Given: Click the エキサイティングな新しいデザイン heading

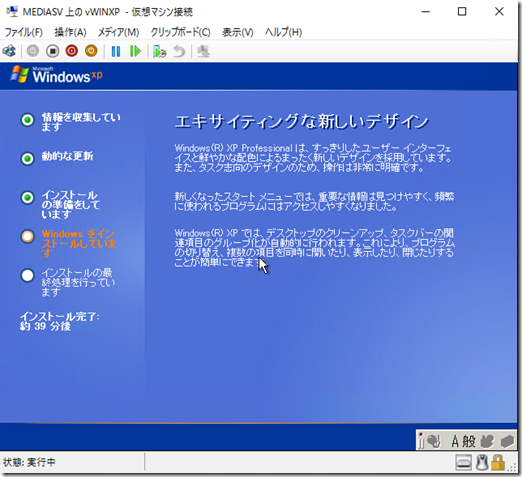Looking at the screenshot, I should [302, 121].
